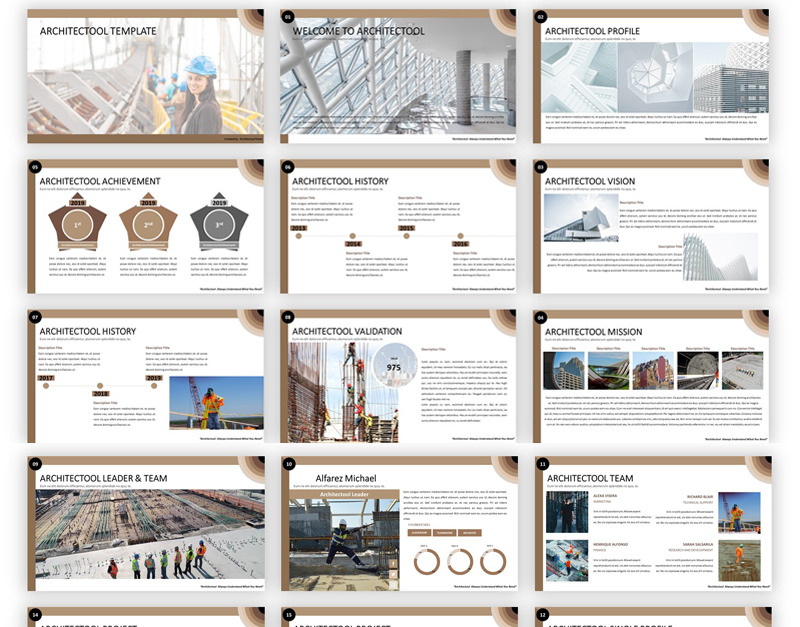Viewport: 800px width, 627px height.
Task: Select Alexa Visera's portrait photo
Action: [567, 512]
